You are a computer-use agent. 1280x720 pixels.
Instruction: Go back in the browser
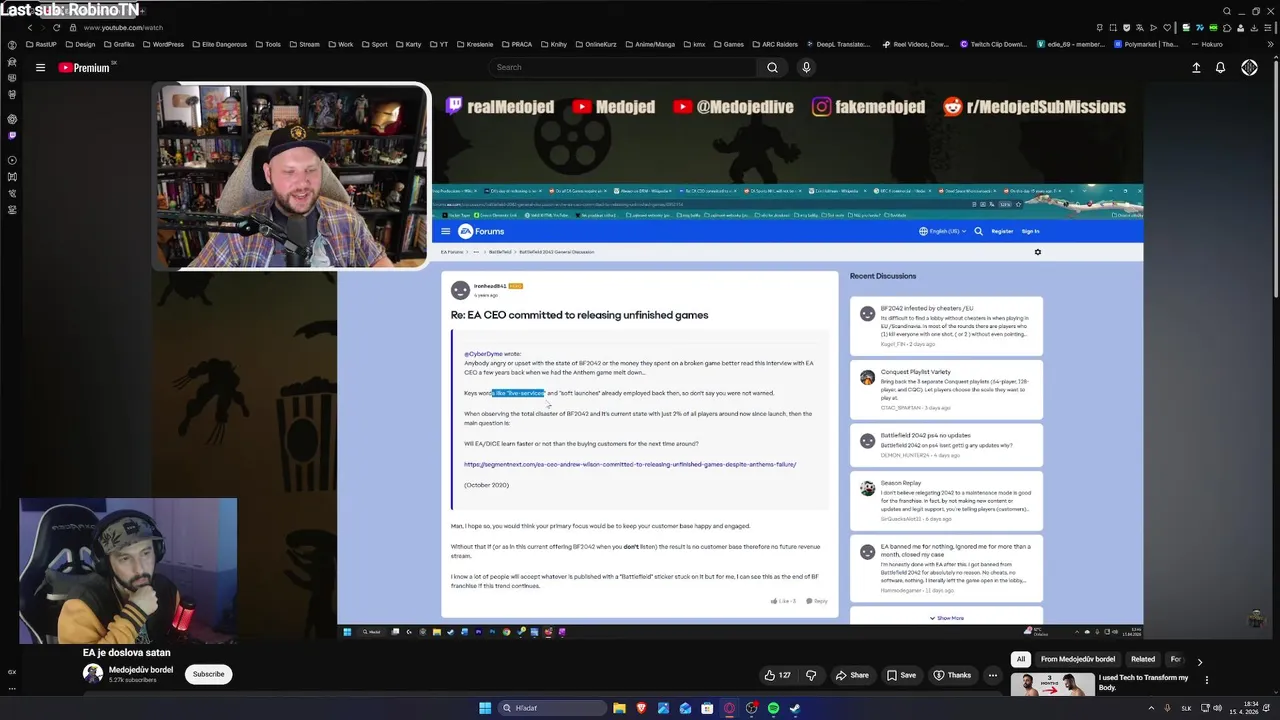click(x=30, y=28)
